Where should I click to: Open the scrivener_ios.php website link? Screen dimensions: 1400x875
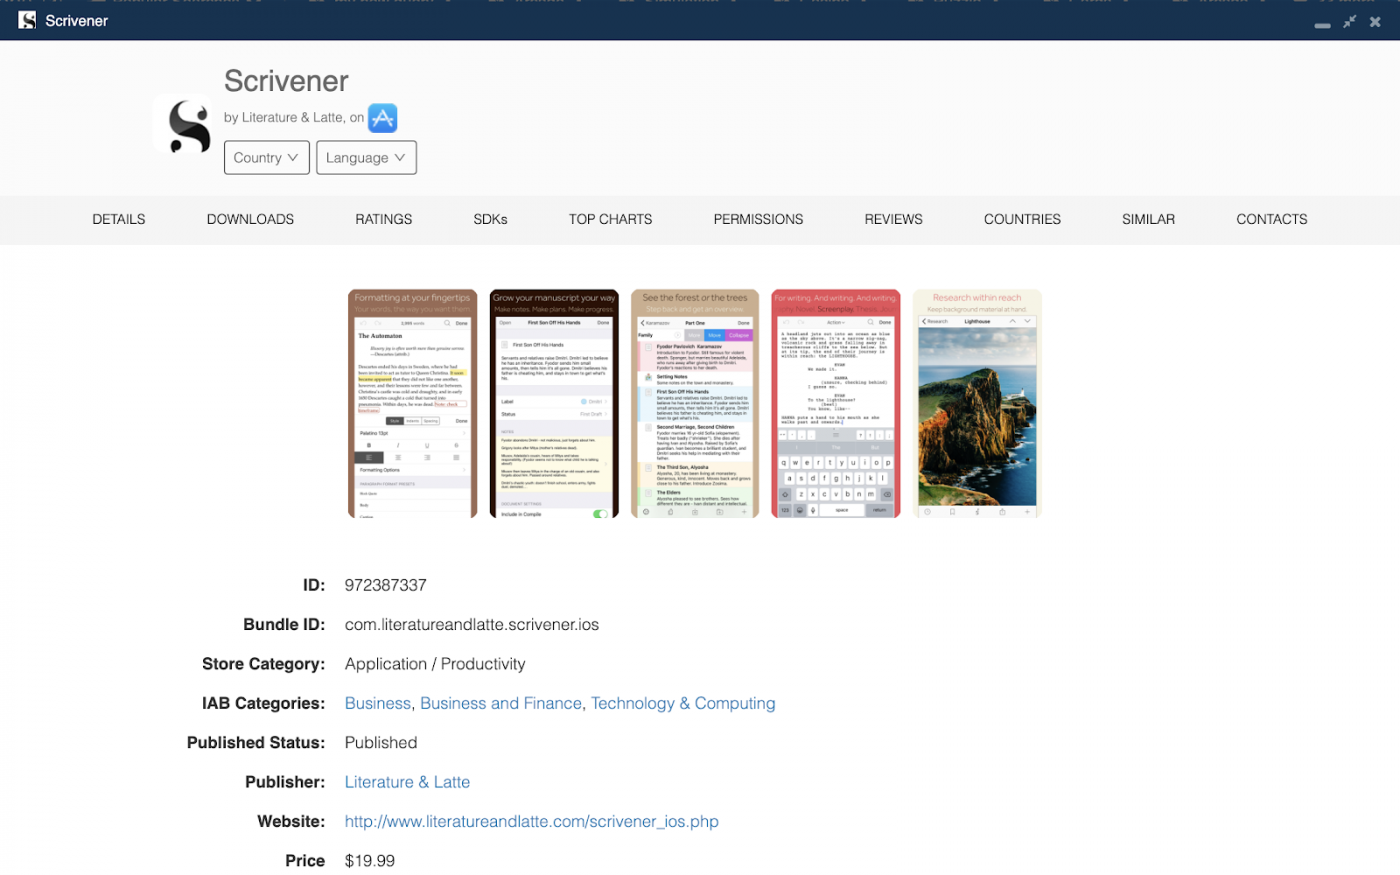pos(532,820)
